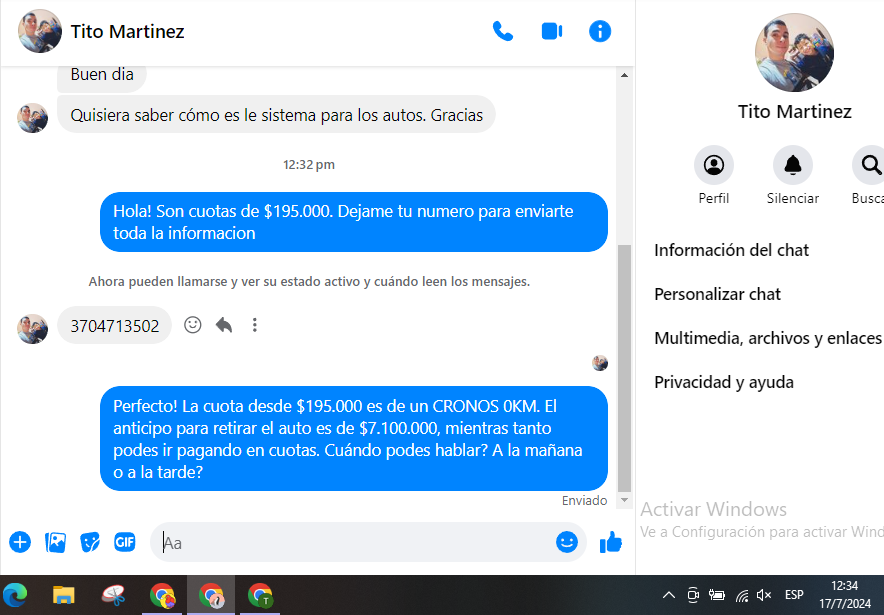Reply to the 3704713502 message

click(224, 325)
